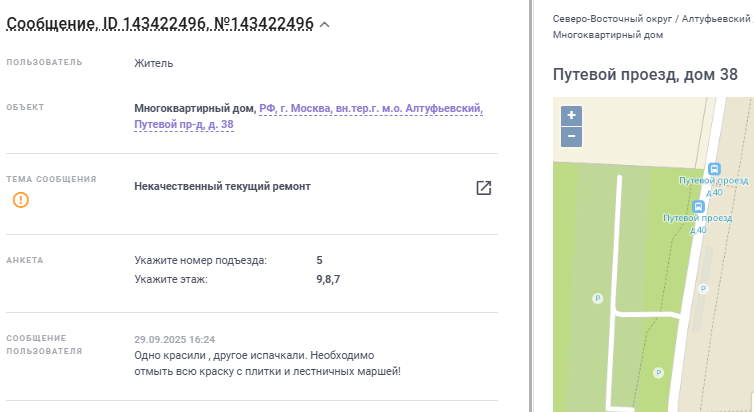Click the message date 29.09.2025 16:24
754x412 pixels.
point(174,340)
